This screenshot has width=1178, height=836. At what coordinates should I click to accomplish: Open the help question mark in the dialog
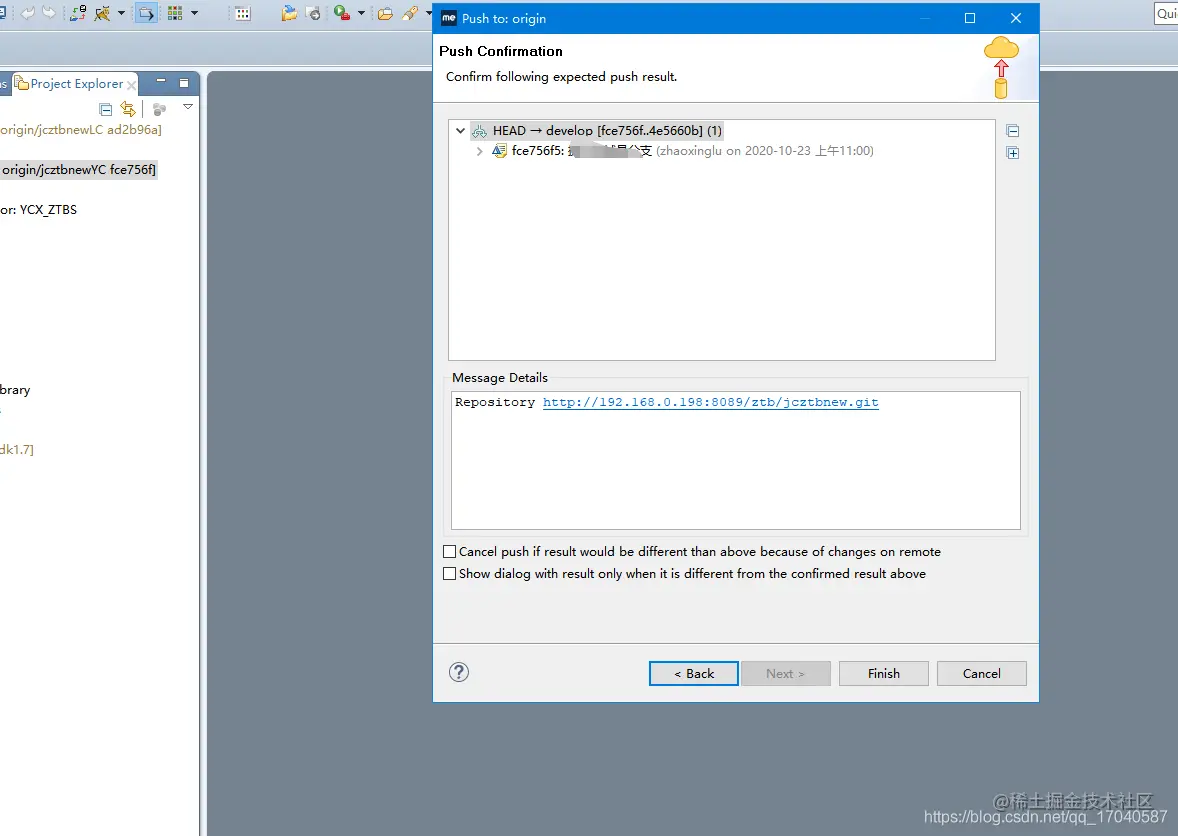[459, 672]
